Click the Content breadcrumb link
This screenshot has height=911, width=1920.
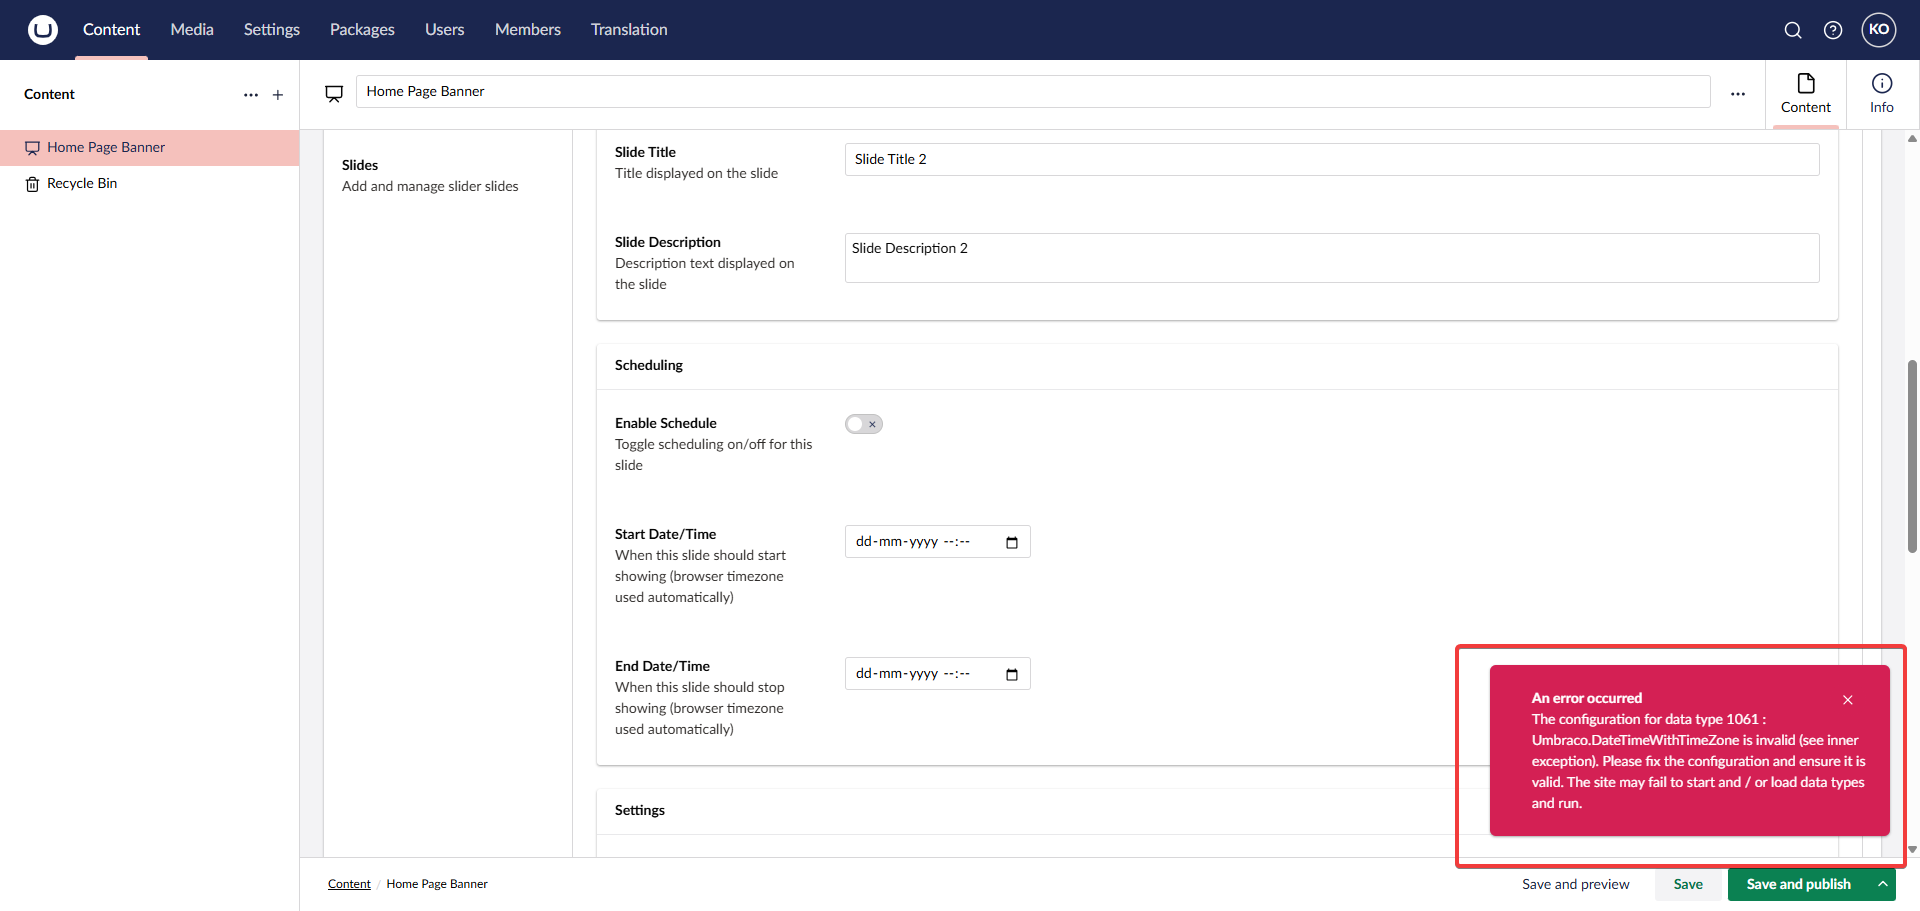click(x=349, y=884)
